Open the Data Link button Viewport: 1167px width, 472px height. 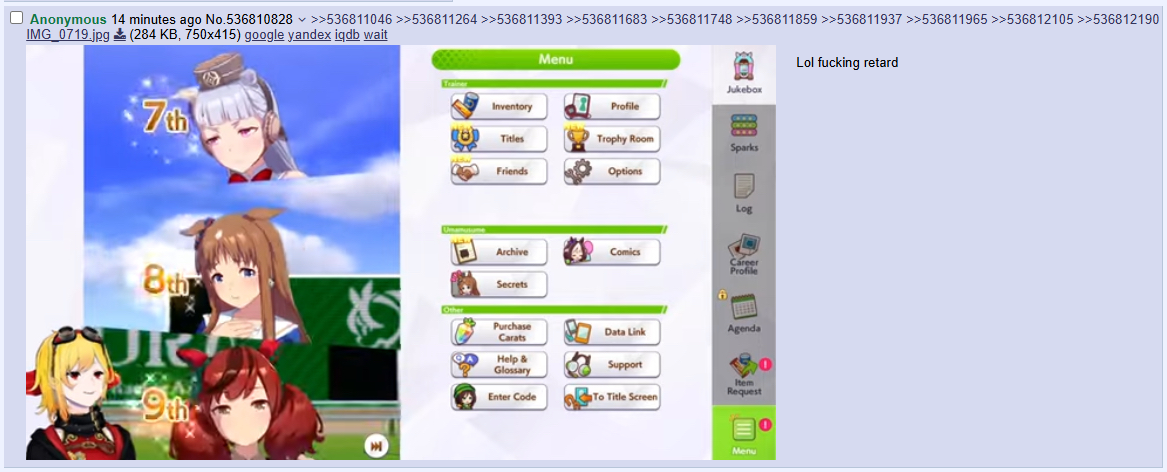coord(612,332)
